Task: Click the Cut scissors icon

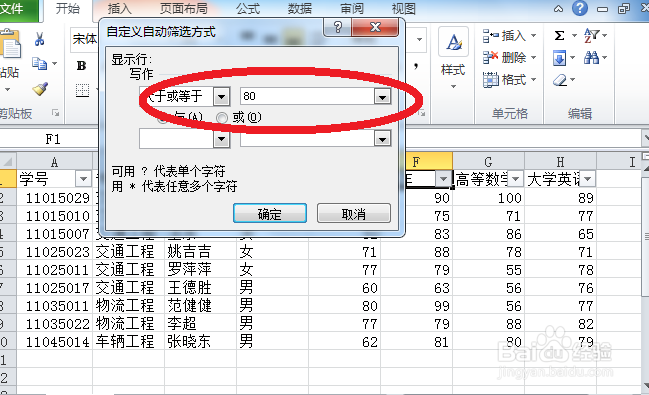Action: coord(39,39)
